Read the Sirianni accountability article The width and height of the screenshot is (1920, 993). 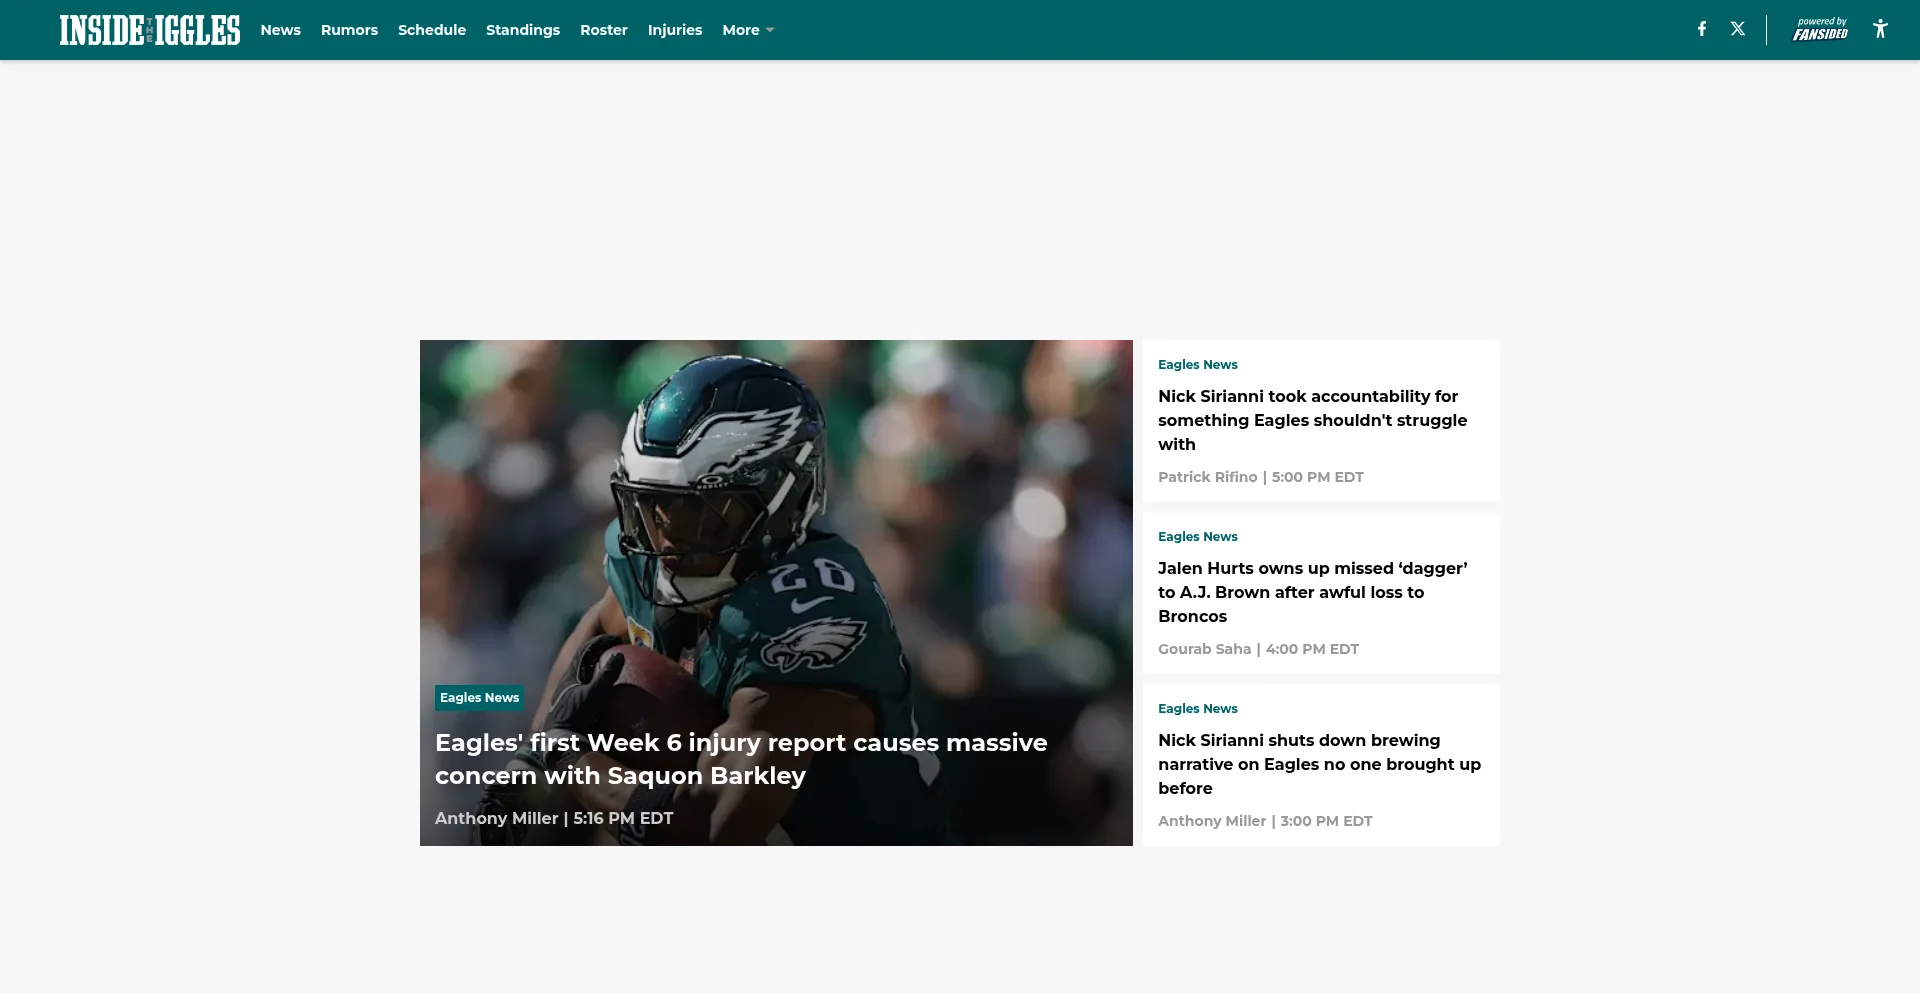1312,420
